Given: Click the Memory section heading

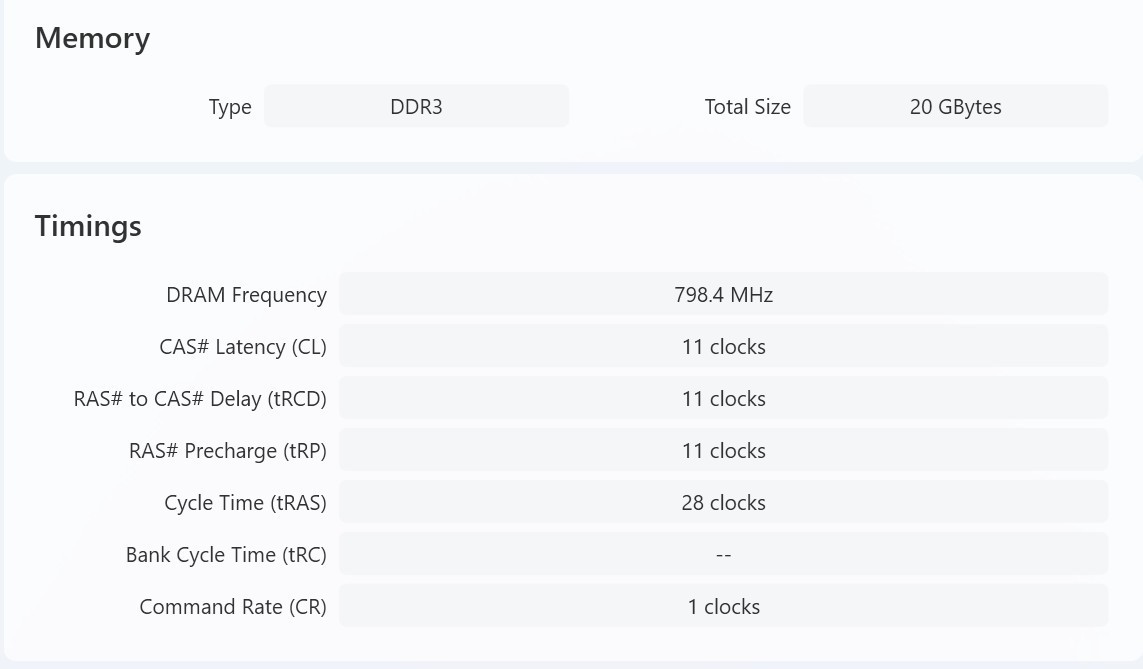Looking at the screenshot, I should pyautogui.click(x=93, y=38).
